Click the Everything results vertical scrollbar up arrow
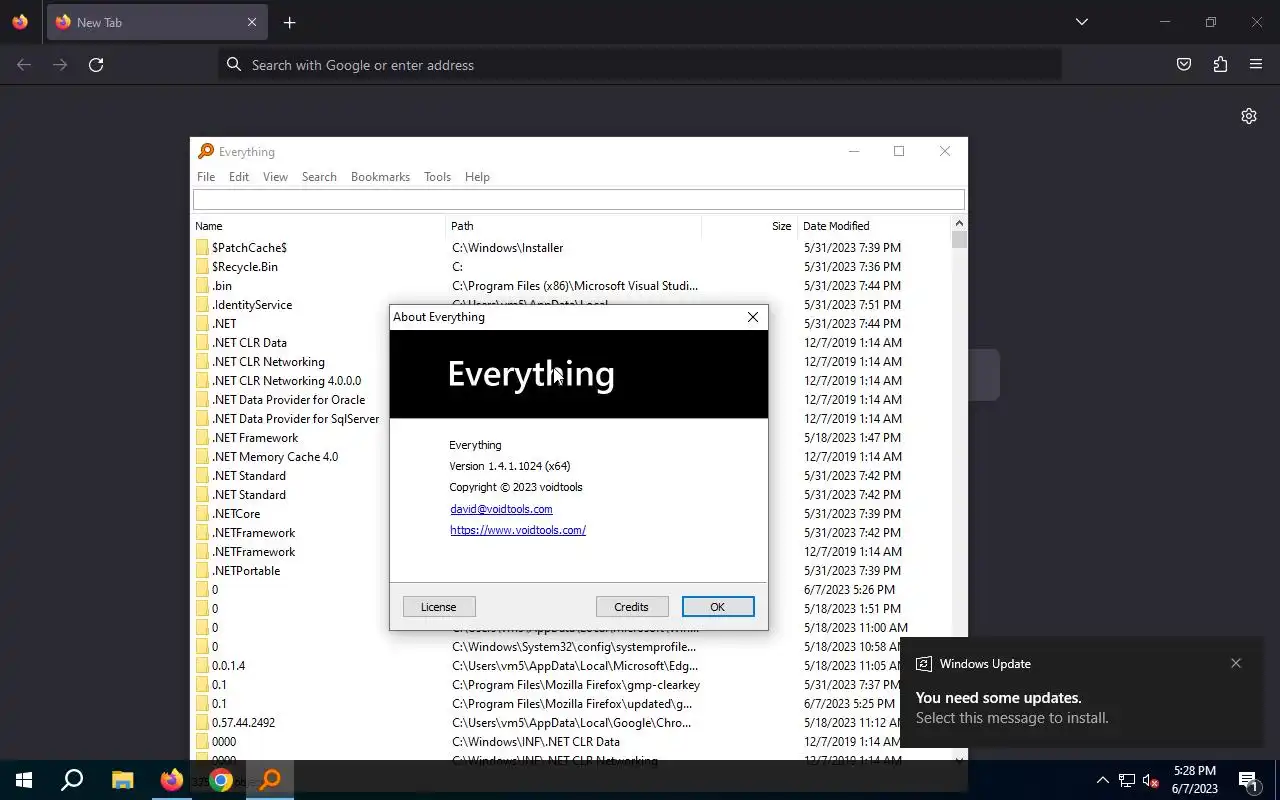 (959, 224)
